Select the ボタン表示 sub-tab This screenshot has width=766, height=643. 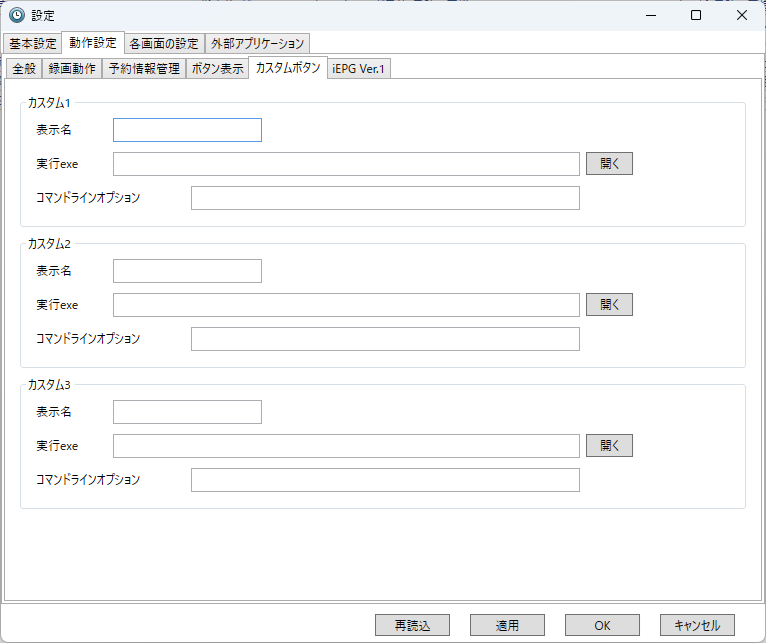point(217,68)
